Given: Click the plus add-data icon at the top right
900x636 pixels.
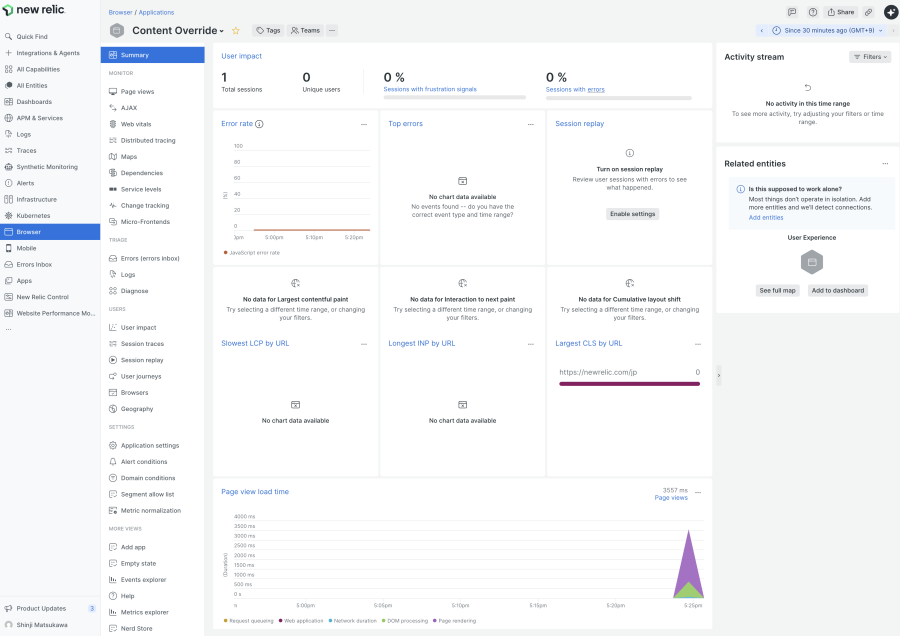Looking at the screenshot, I should [x=891, y=12].
